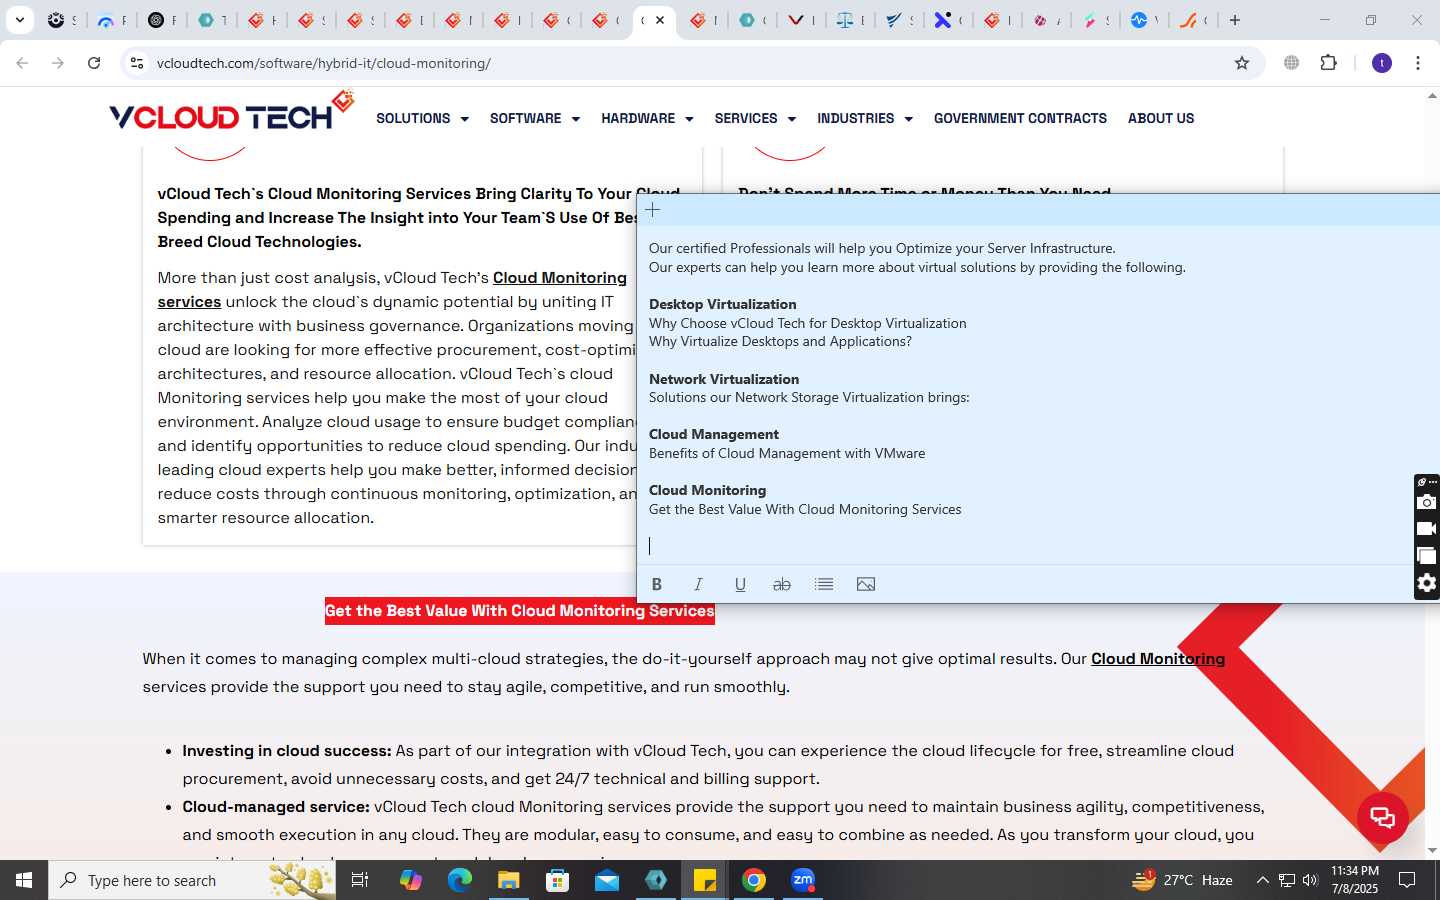1440x900 pixels.
Task: Toggle underline formatting in Sticky Notes
Action: pos(740,584)
